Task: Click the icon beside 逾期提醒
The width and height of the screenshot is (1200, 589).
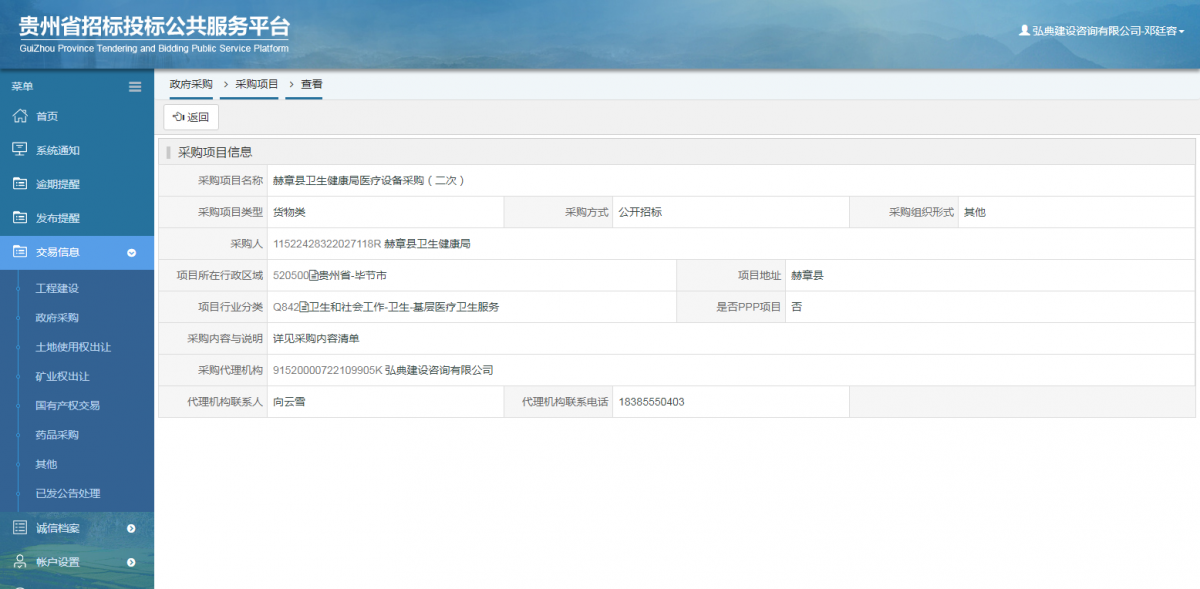Action: click(19, 184)
